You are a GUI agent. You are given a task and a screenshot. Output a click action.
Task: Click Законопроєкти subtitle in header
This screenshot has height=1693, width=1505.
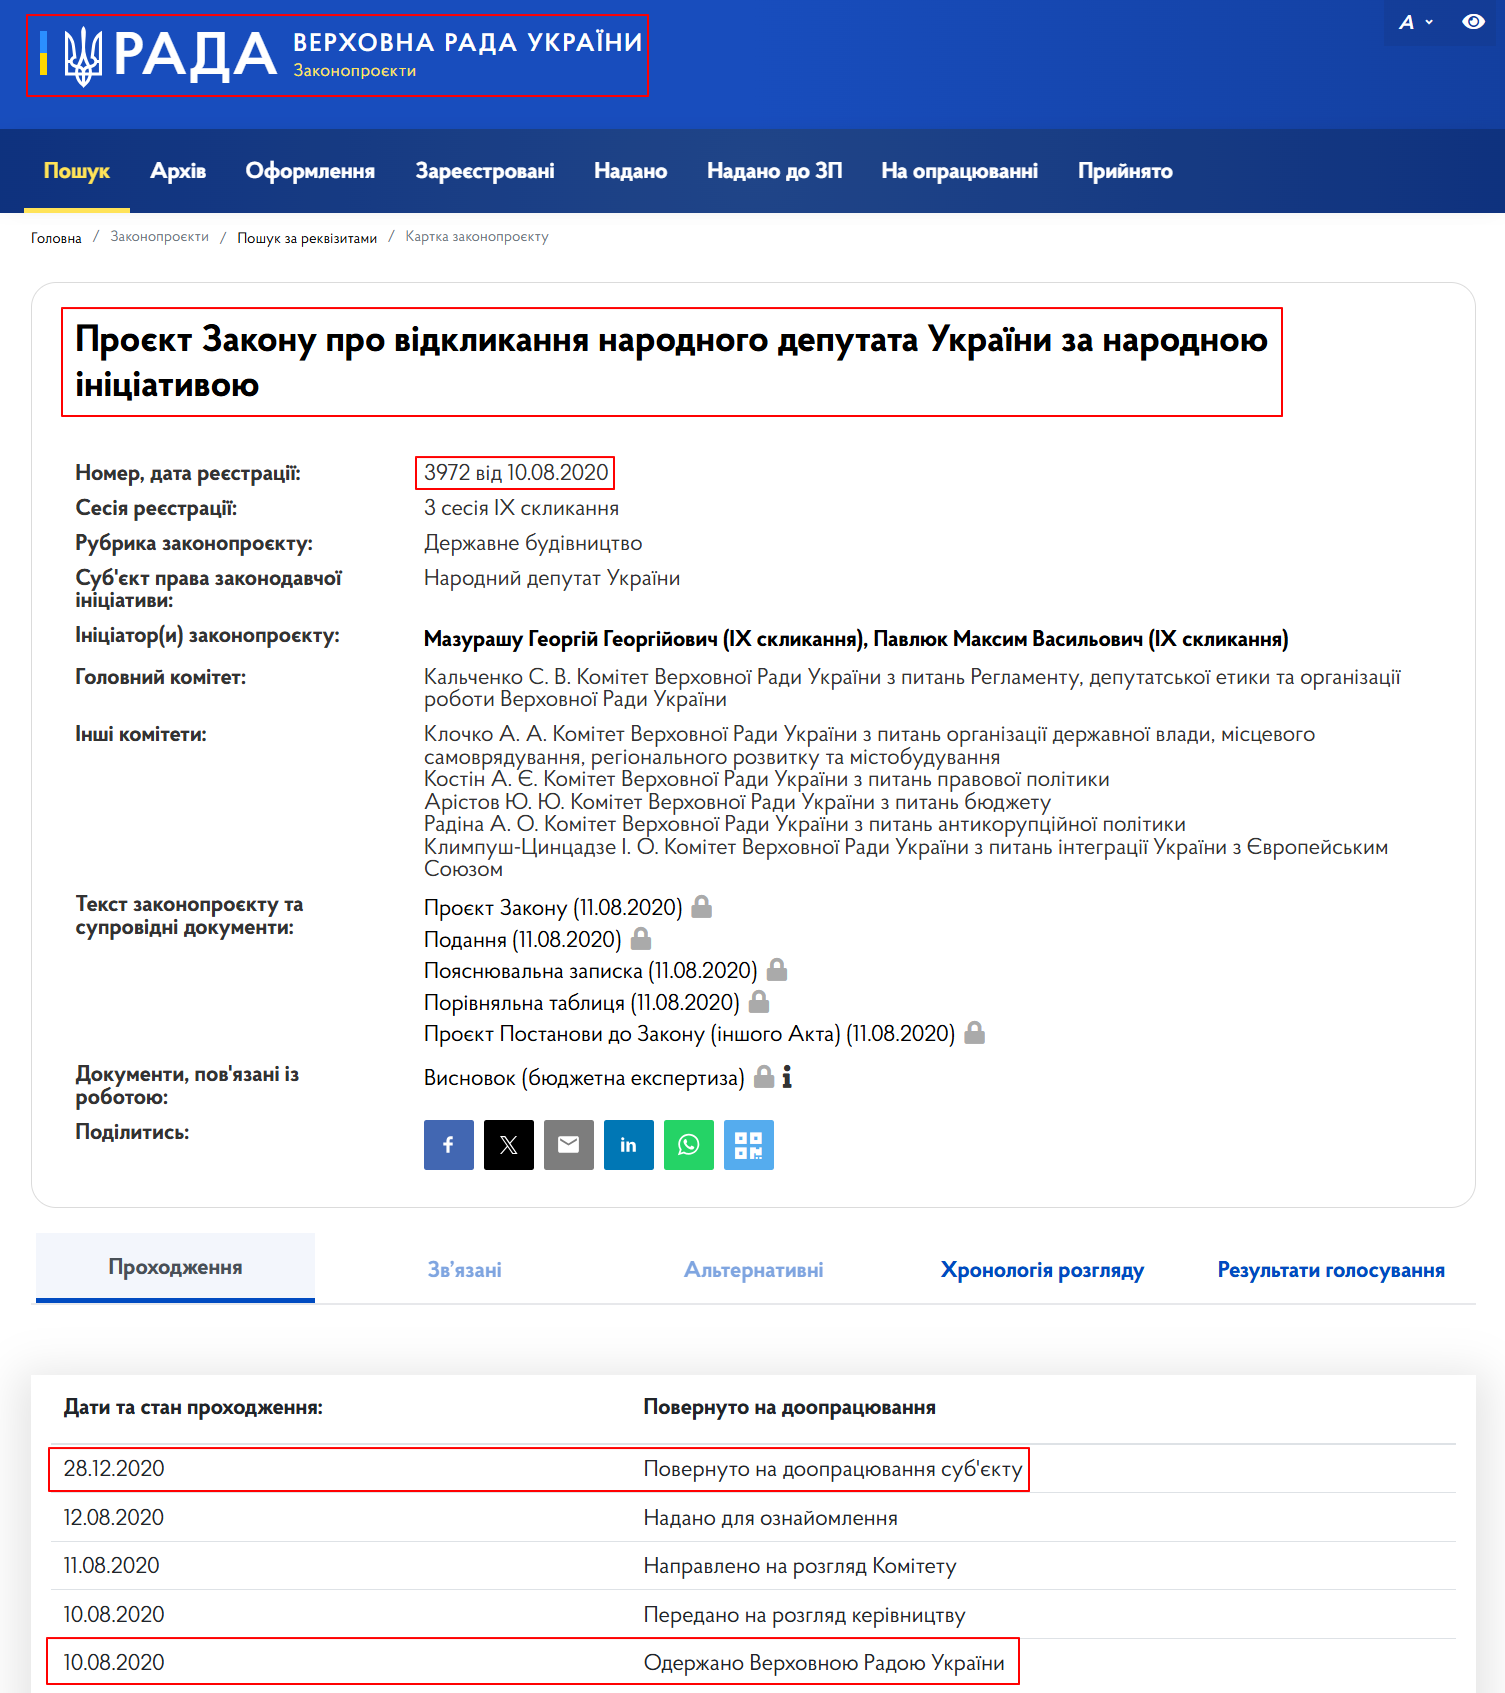[354, 71]
